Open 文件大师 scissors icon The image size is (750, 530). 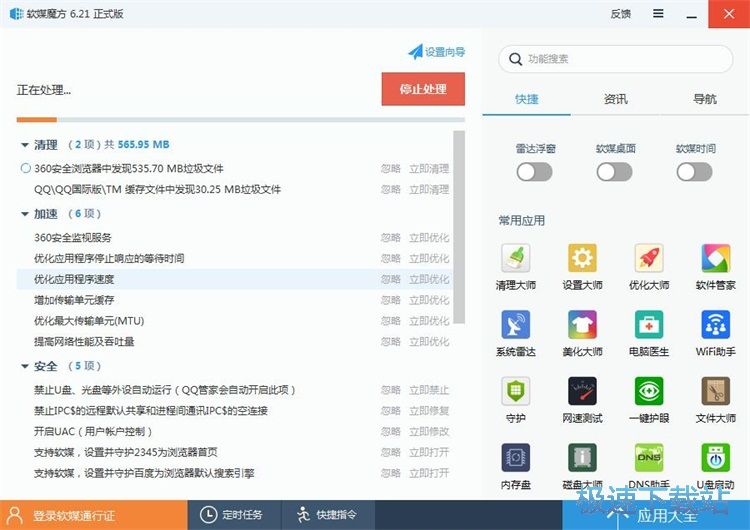716,391
